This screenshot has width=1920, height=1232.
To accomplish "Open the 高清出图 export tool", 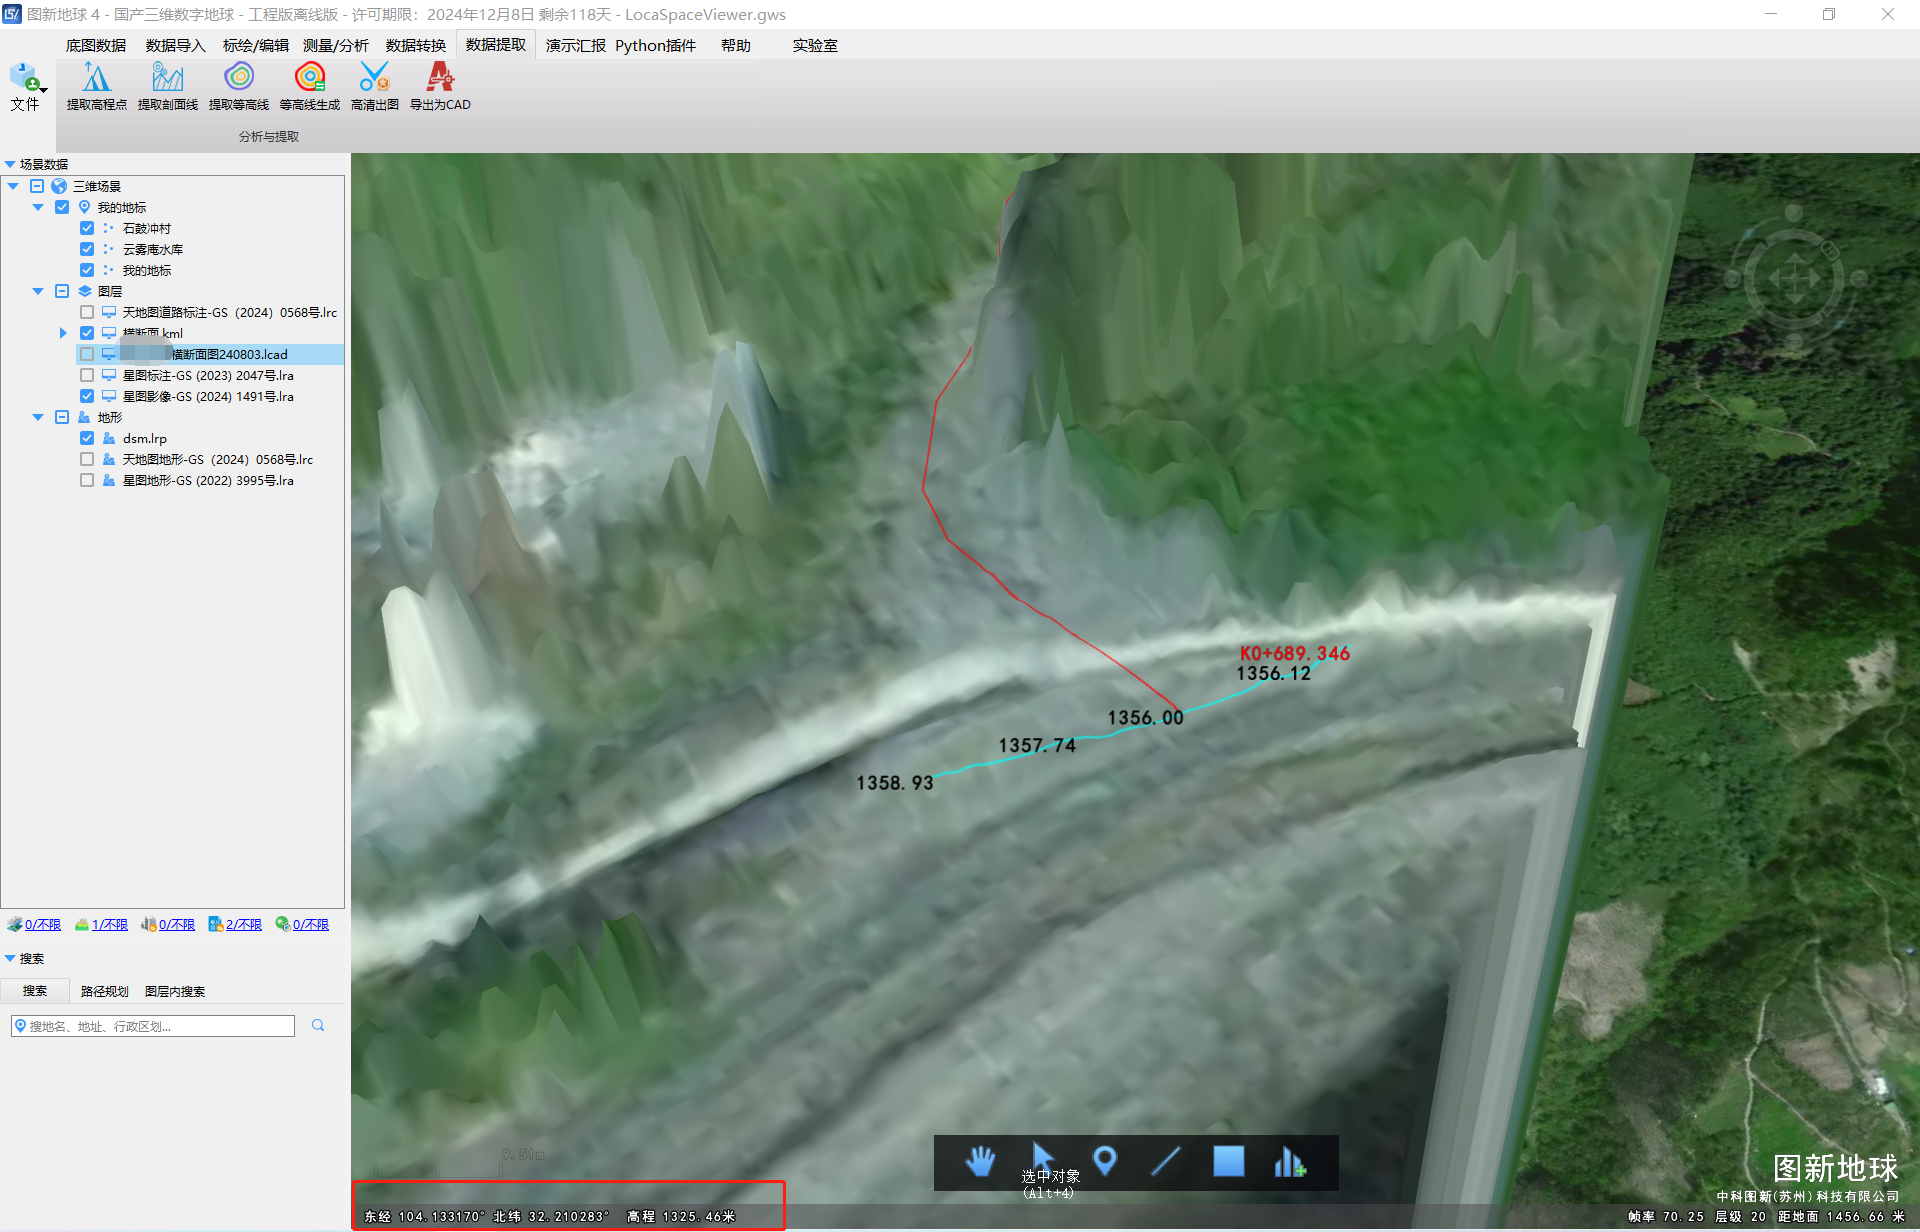I will [374, 78].
